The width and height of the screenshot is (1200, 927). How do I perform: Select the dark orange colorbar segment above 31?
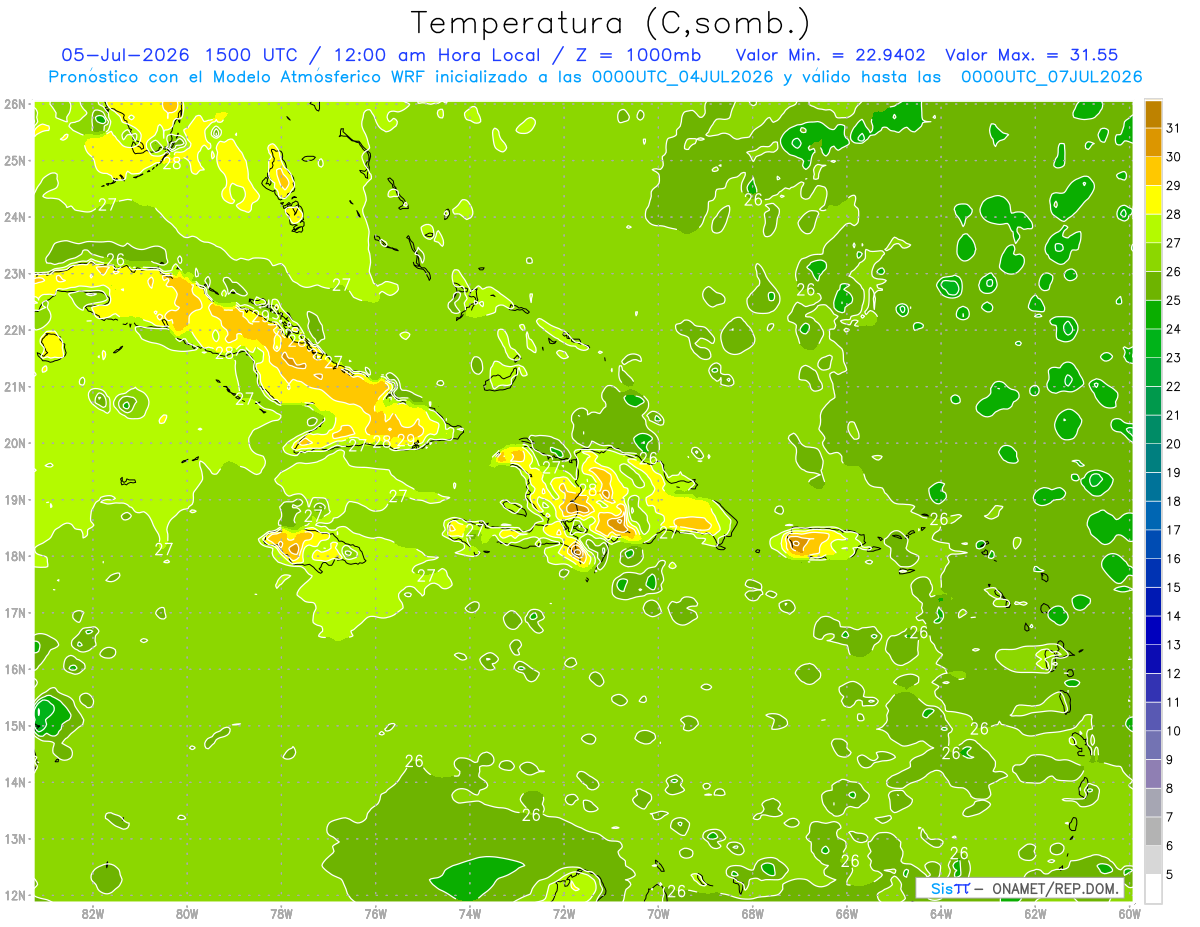[1153, 114]
